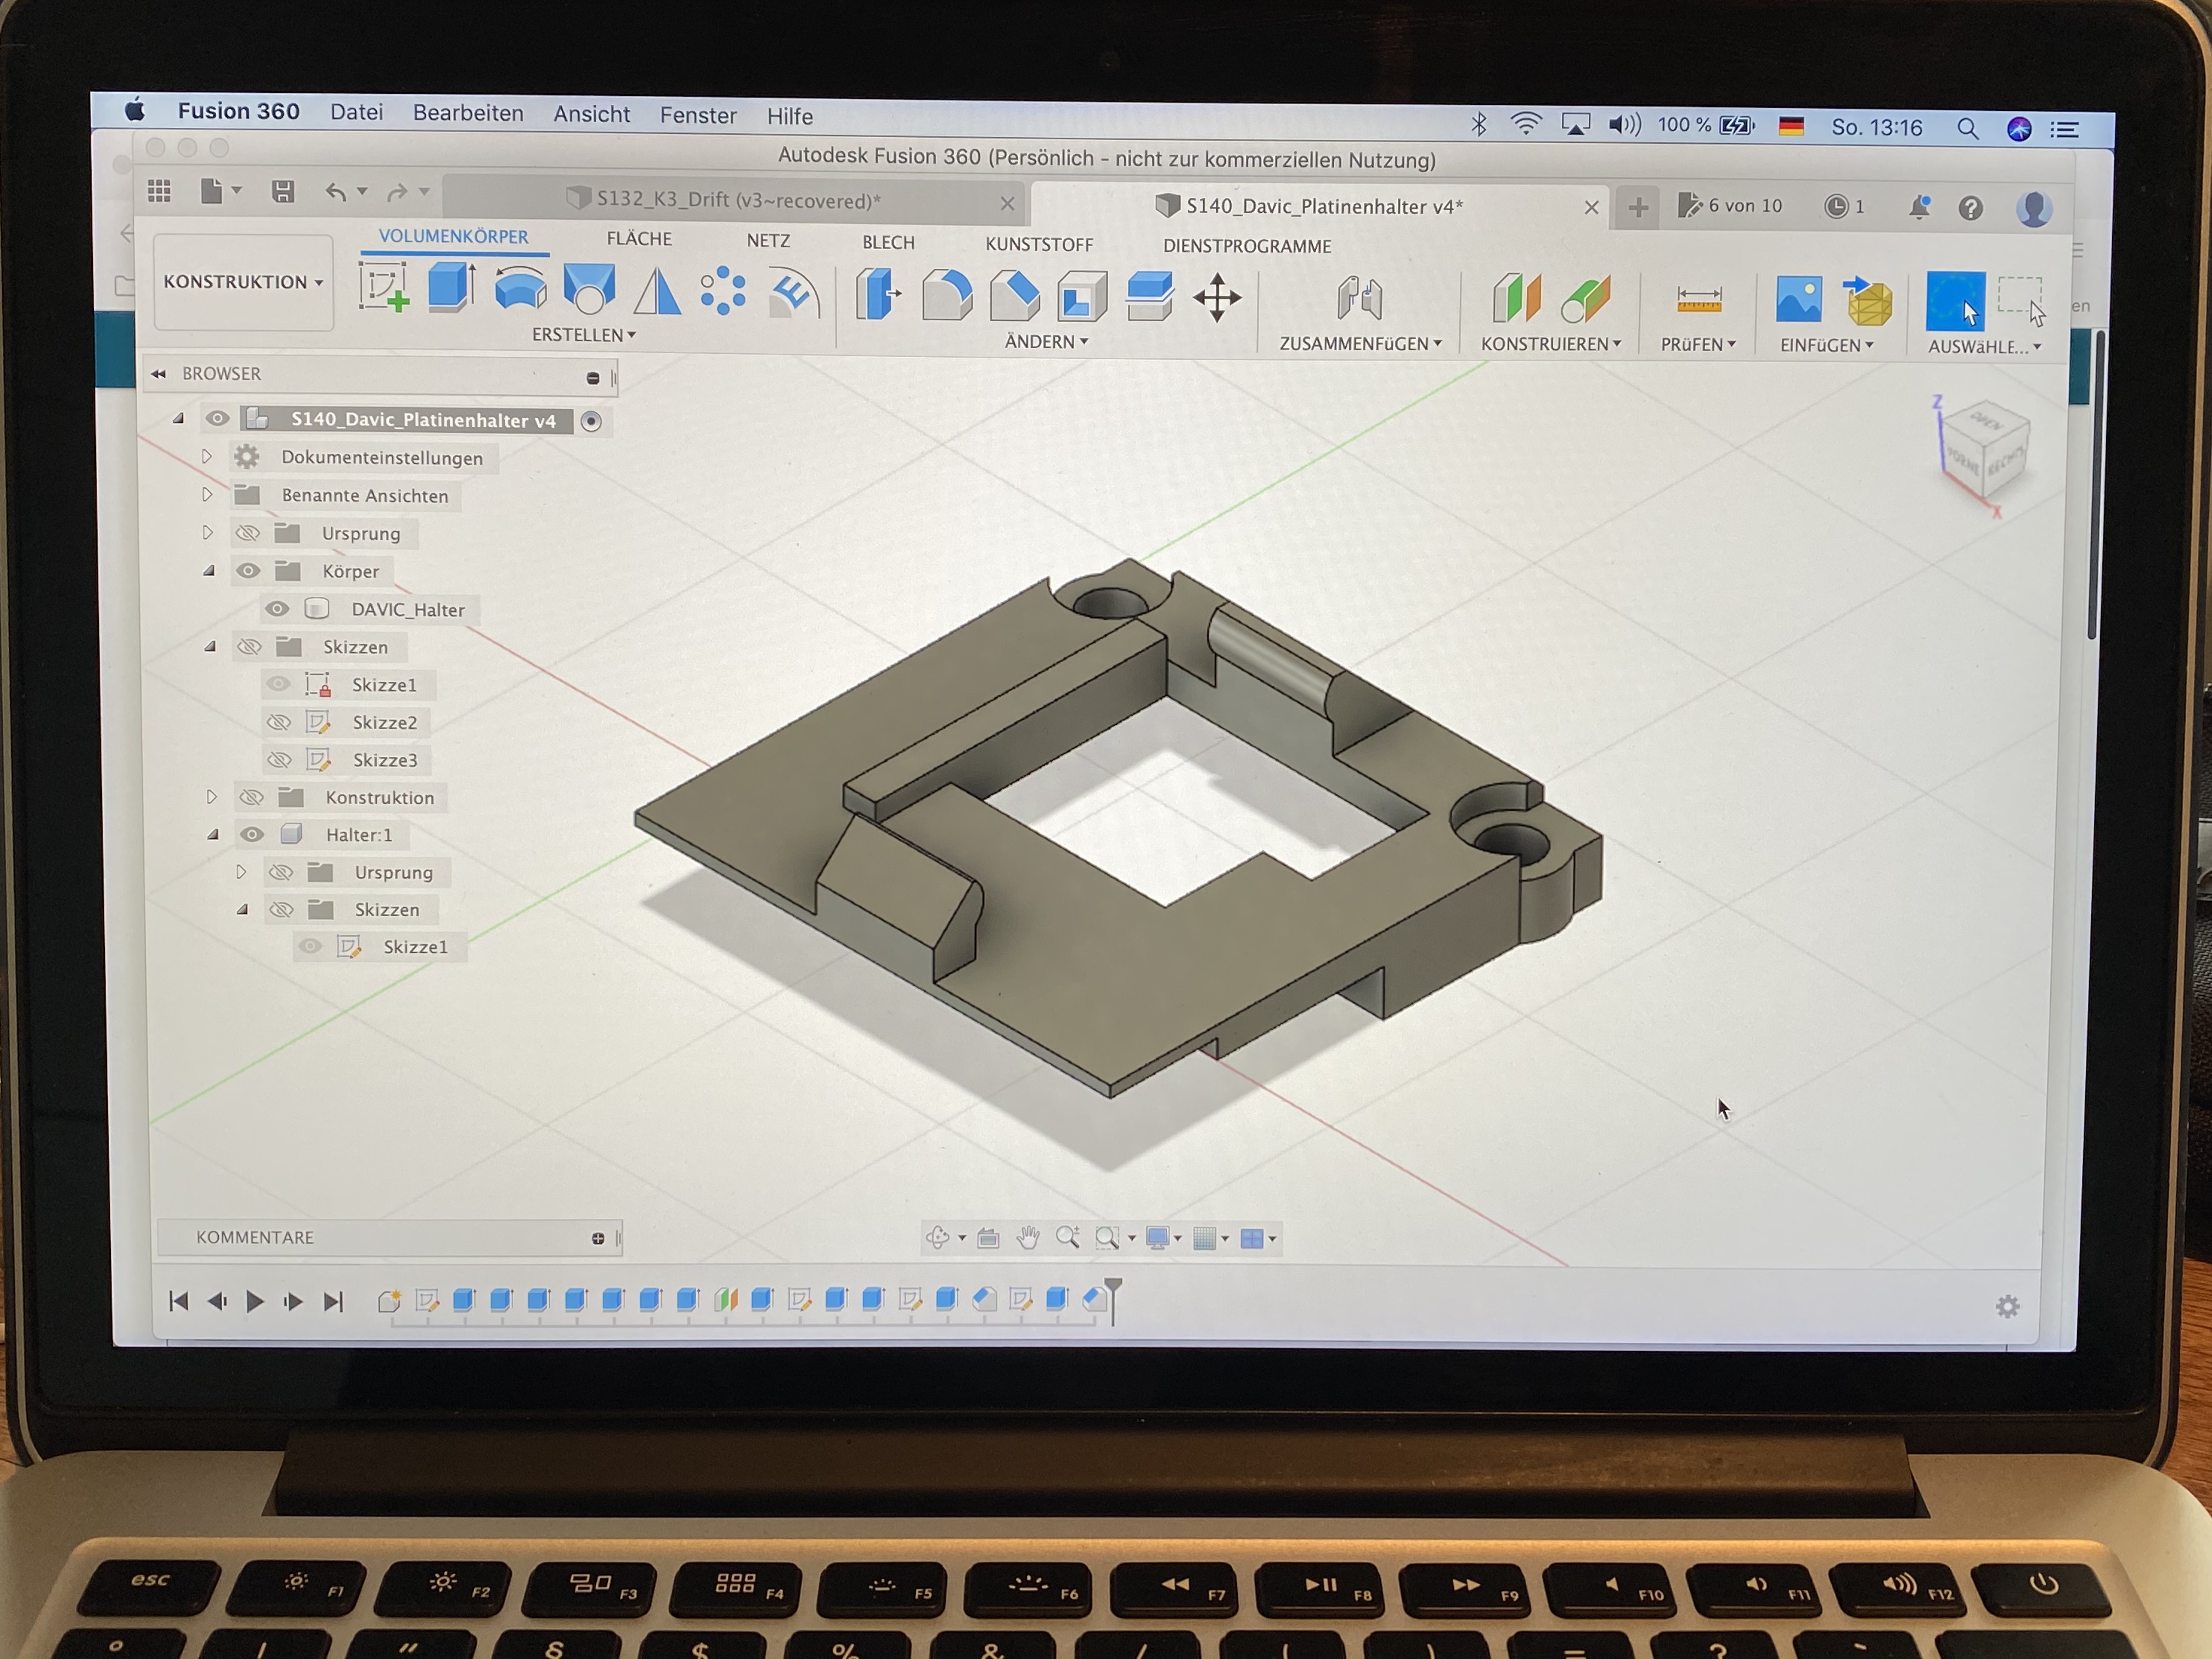
Task: Select the Revolve tool icon
Action: click(520, 290)
